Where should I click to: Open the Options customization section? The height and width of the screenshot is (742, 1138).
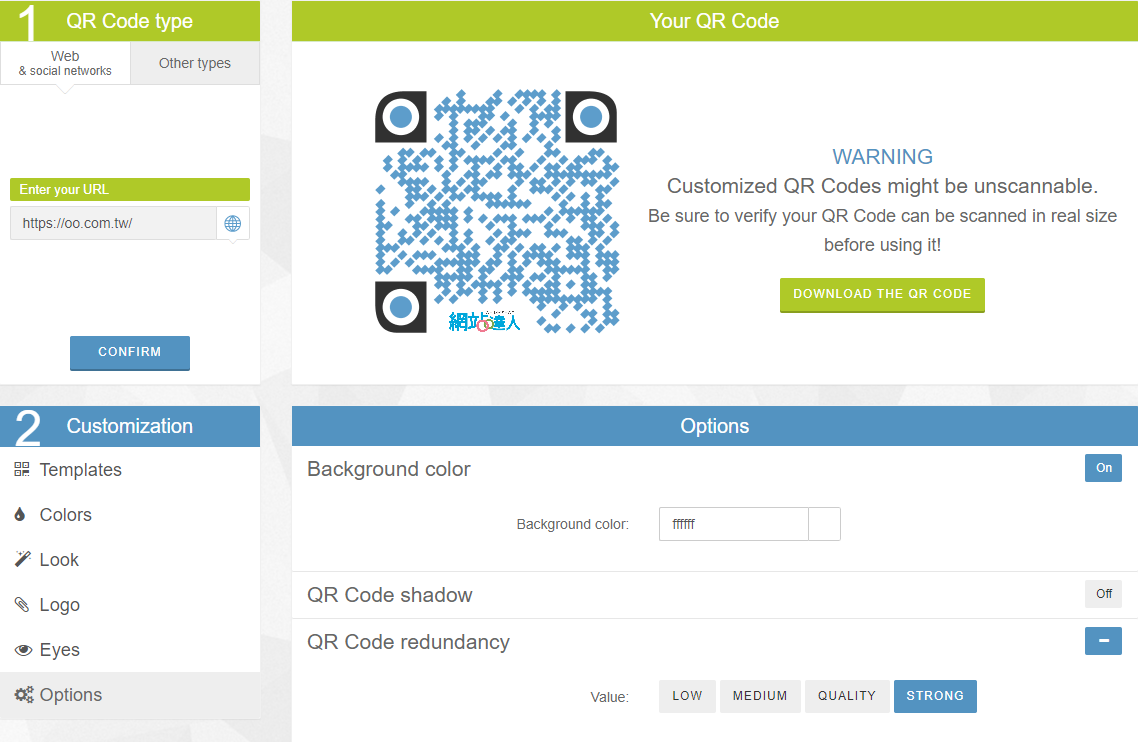pos(130,695)
